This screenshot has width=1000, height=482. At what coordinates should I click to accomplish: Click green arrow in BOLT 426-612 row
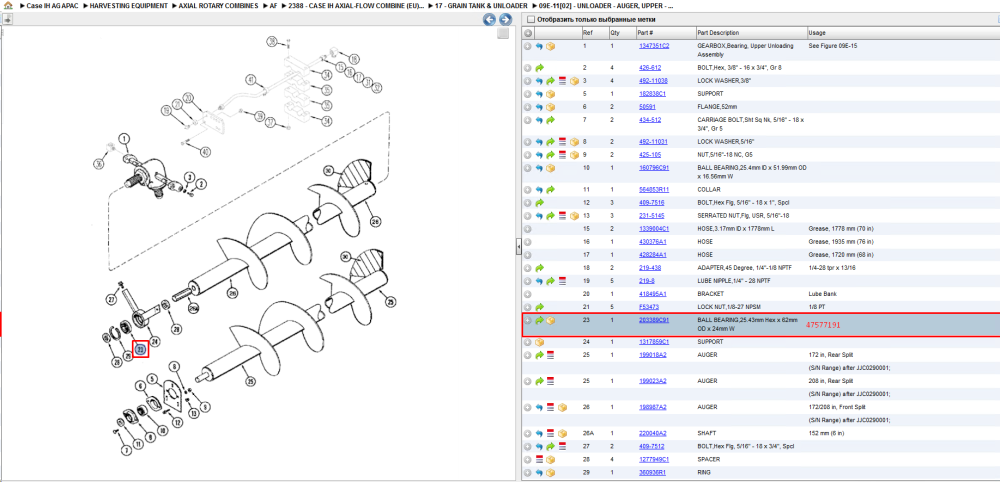click(x=539, y=68)
